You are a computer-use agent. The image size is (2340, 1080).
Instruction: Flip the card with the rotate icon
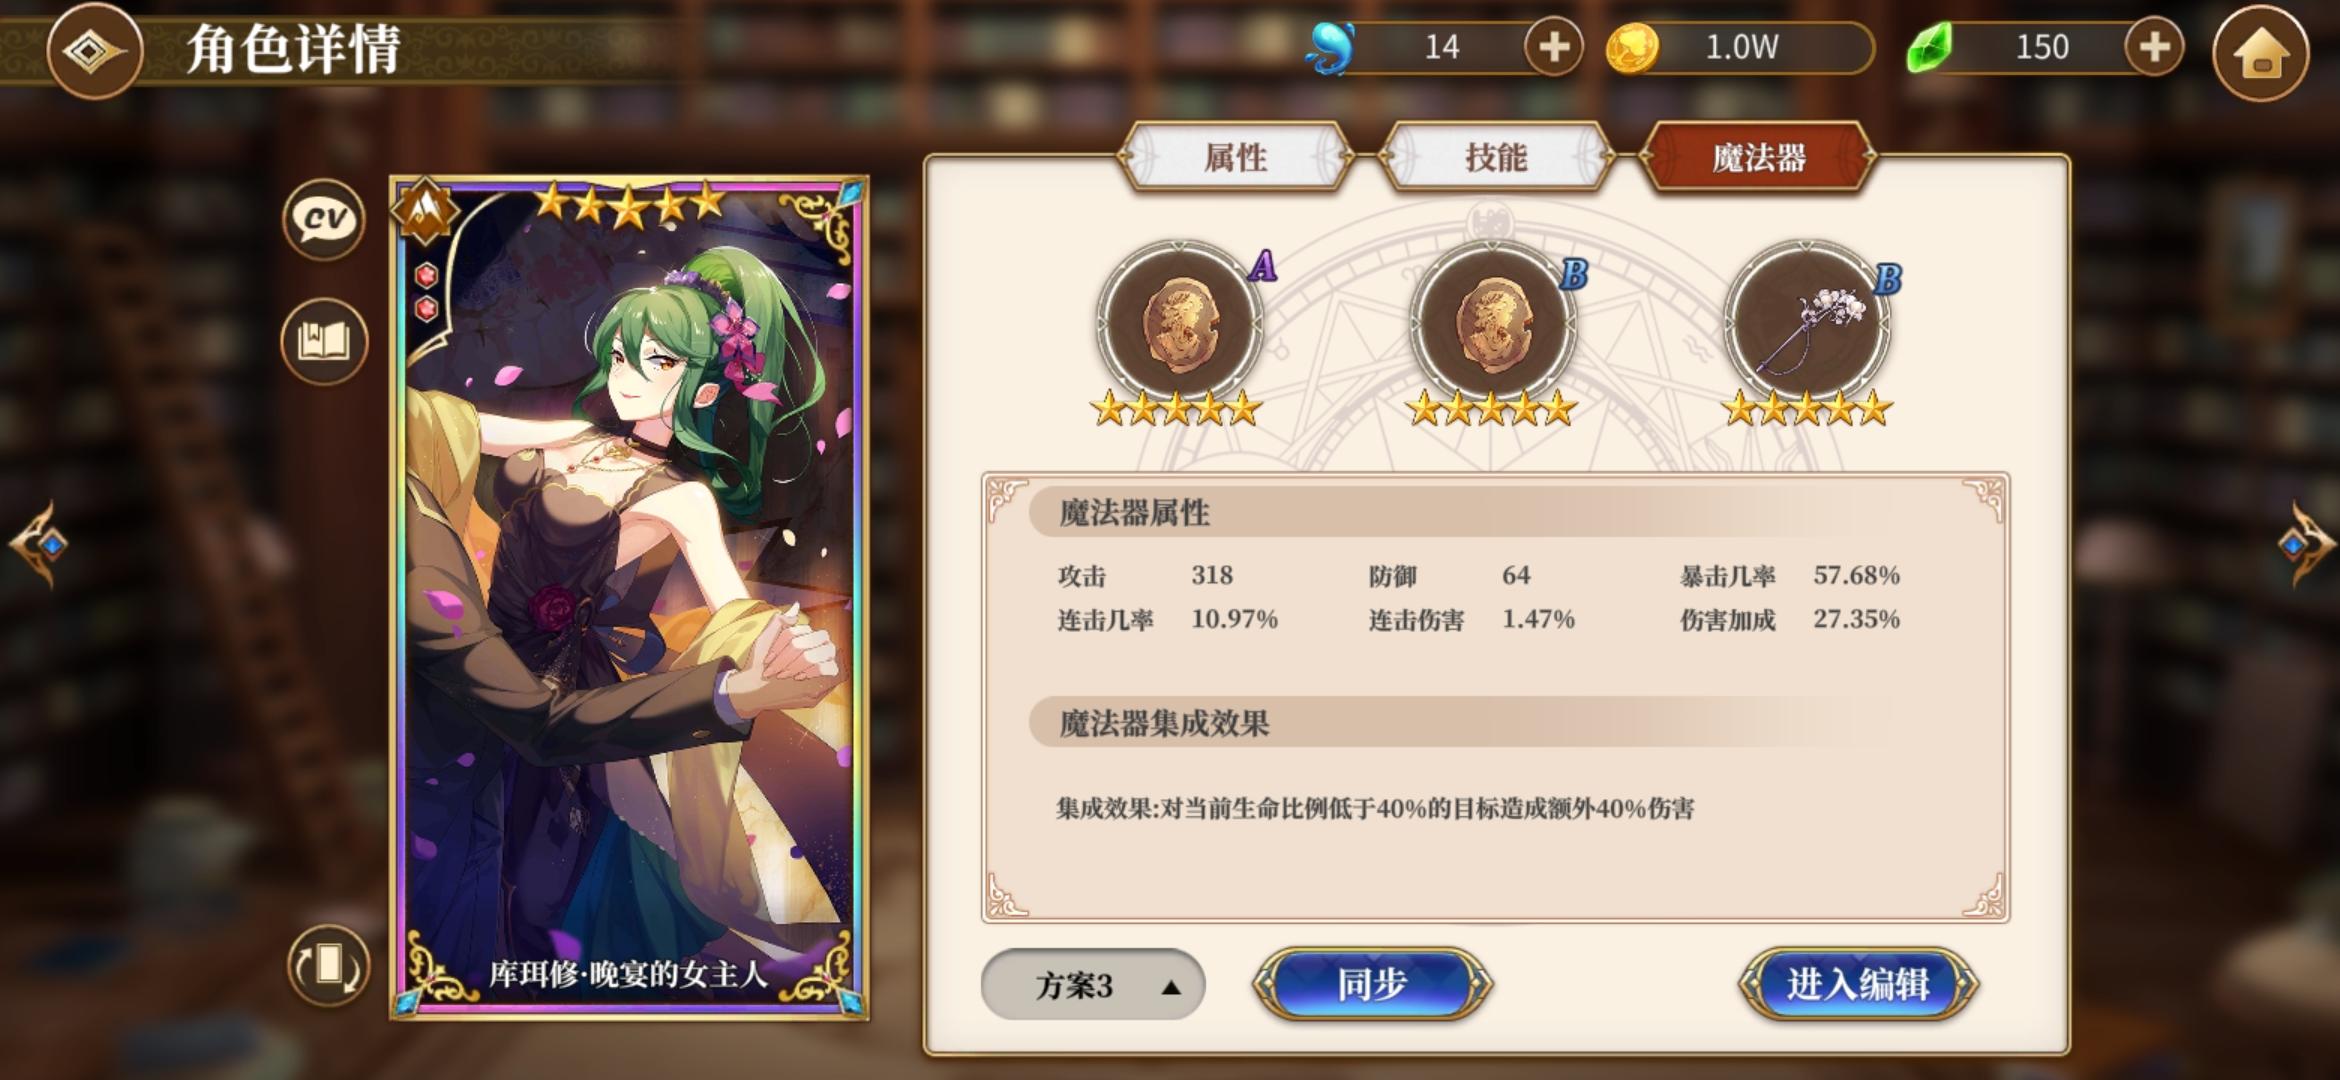tap(328, 966)
